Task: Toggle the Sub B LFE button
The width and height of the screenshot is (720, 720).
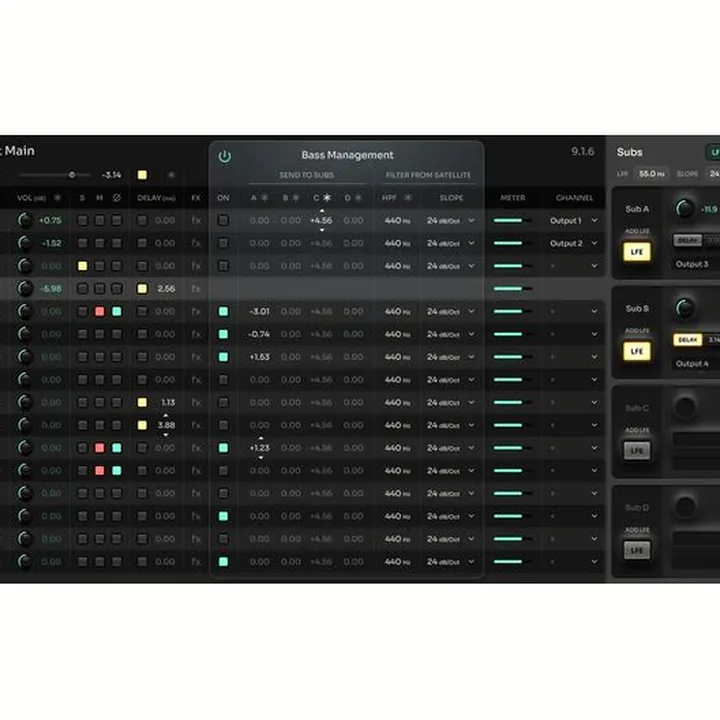Action: point(636,351)
